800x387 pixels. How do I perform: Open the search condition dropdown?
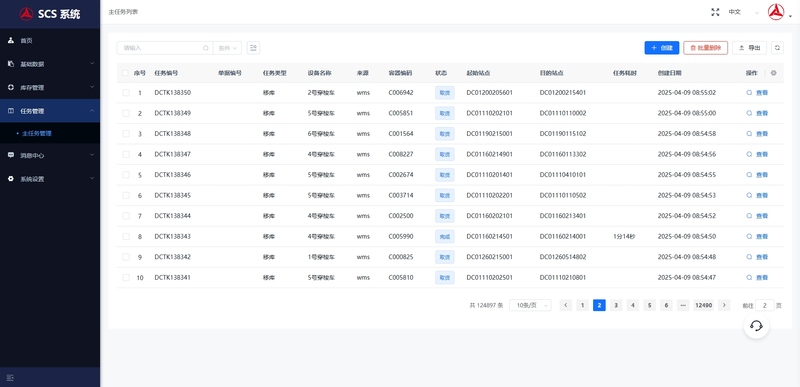(x=228, y=48)
